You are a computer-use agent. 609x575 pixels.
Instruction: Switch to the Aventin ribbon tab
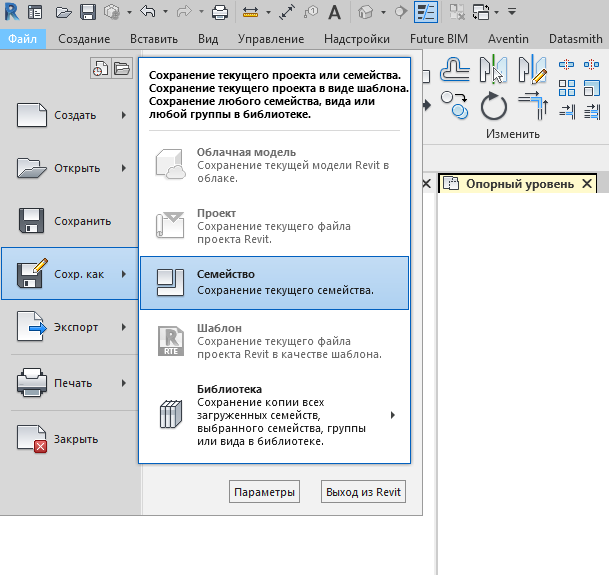pyautogui.click(x=508, y=39)
